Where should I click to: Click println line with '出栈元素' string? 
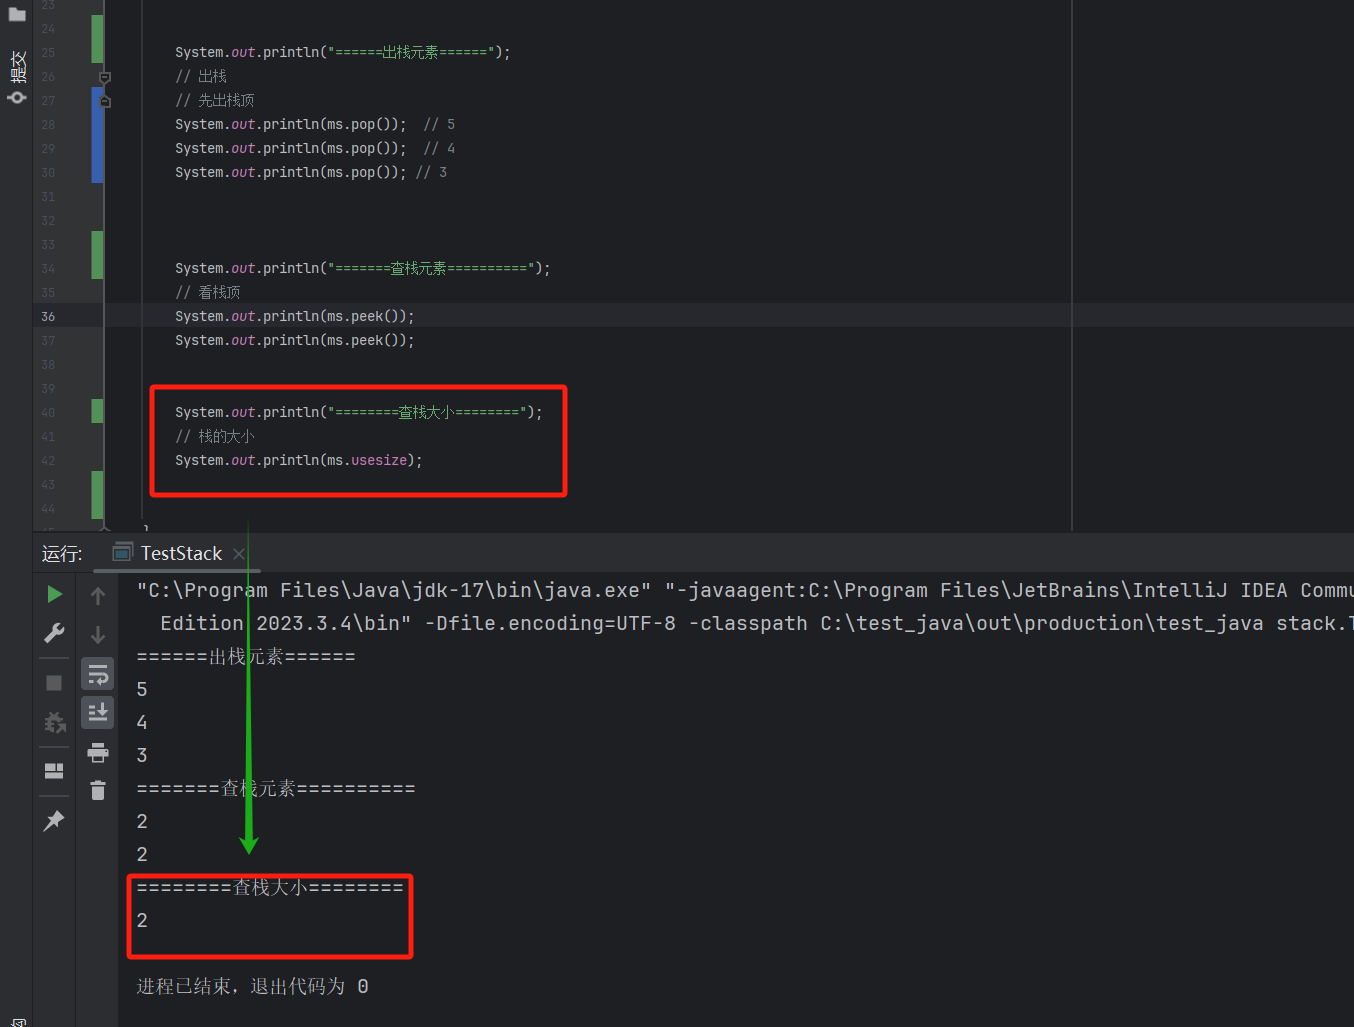click(x=342, y=52)
